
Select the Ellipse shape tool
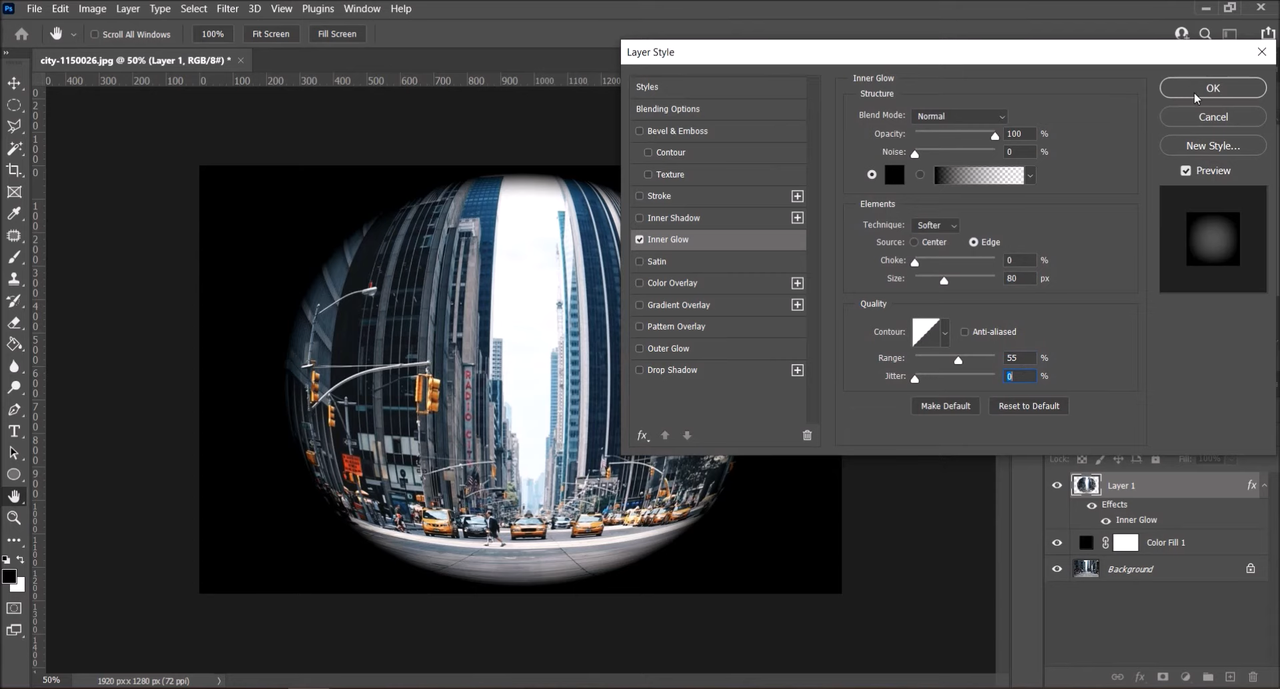tap(14, 475)
